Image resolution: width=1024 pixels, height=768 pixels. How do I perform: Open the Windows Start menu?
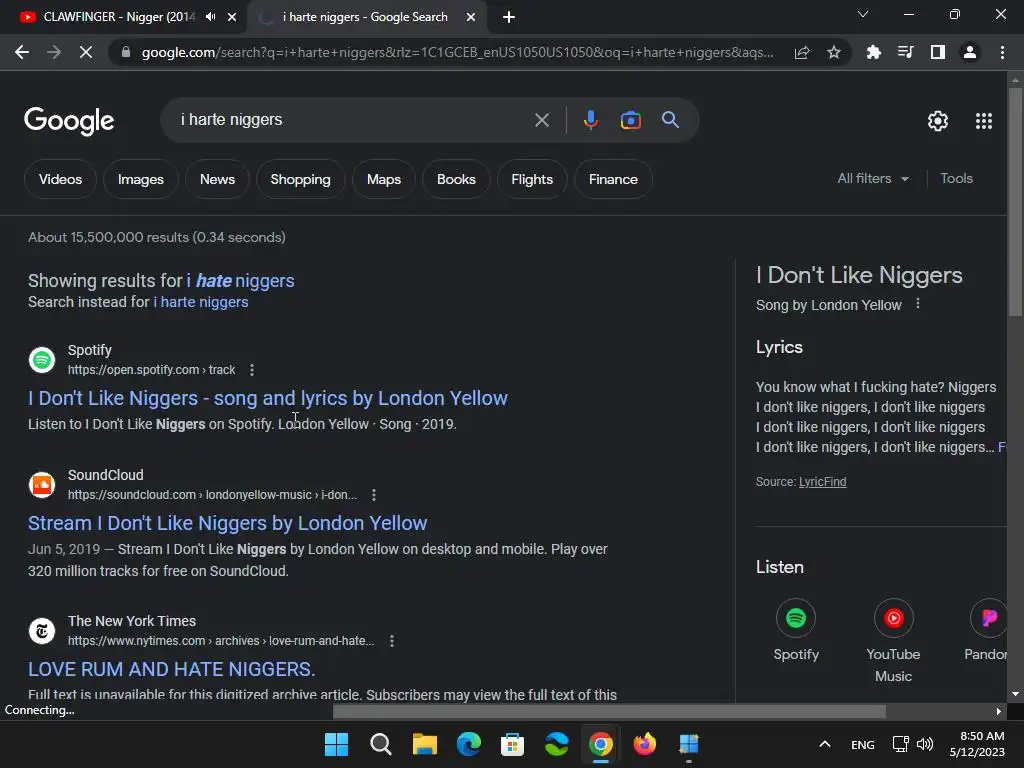pyautogui.click(x=336, y=744)
